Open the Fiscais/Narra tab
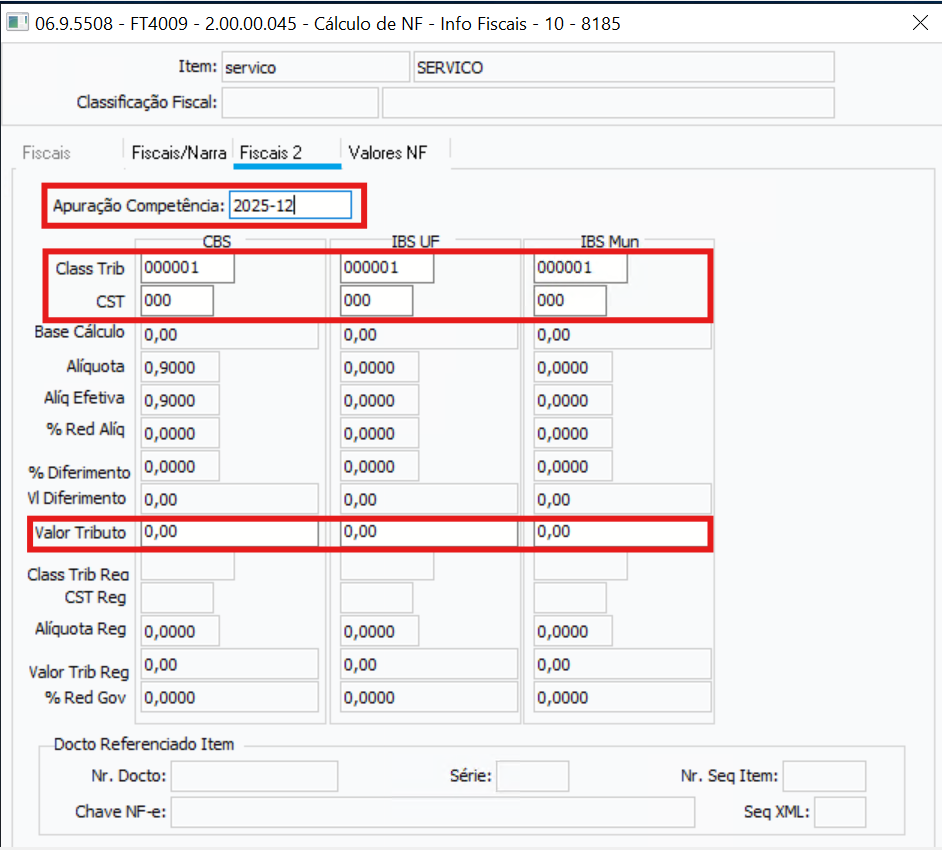This screenshot has width=942, height=850. coord(178,153)
